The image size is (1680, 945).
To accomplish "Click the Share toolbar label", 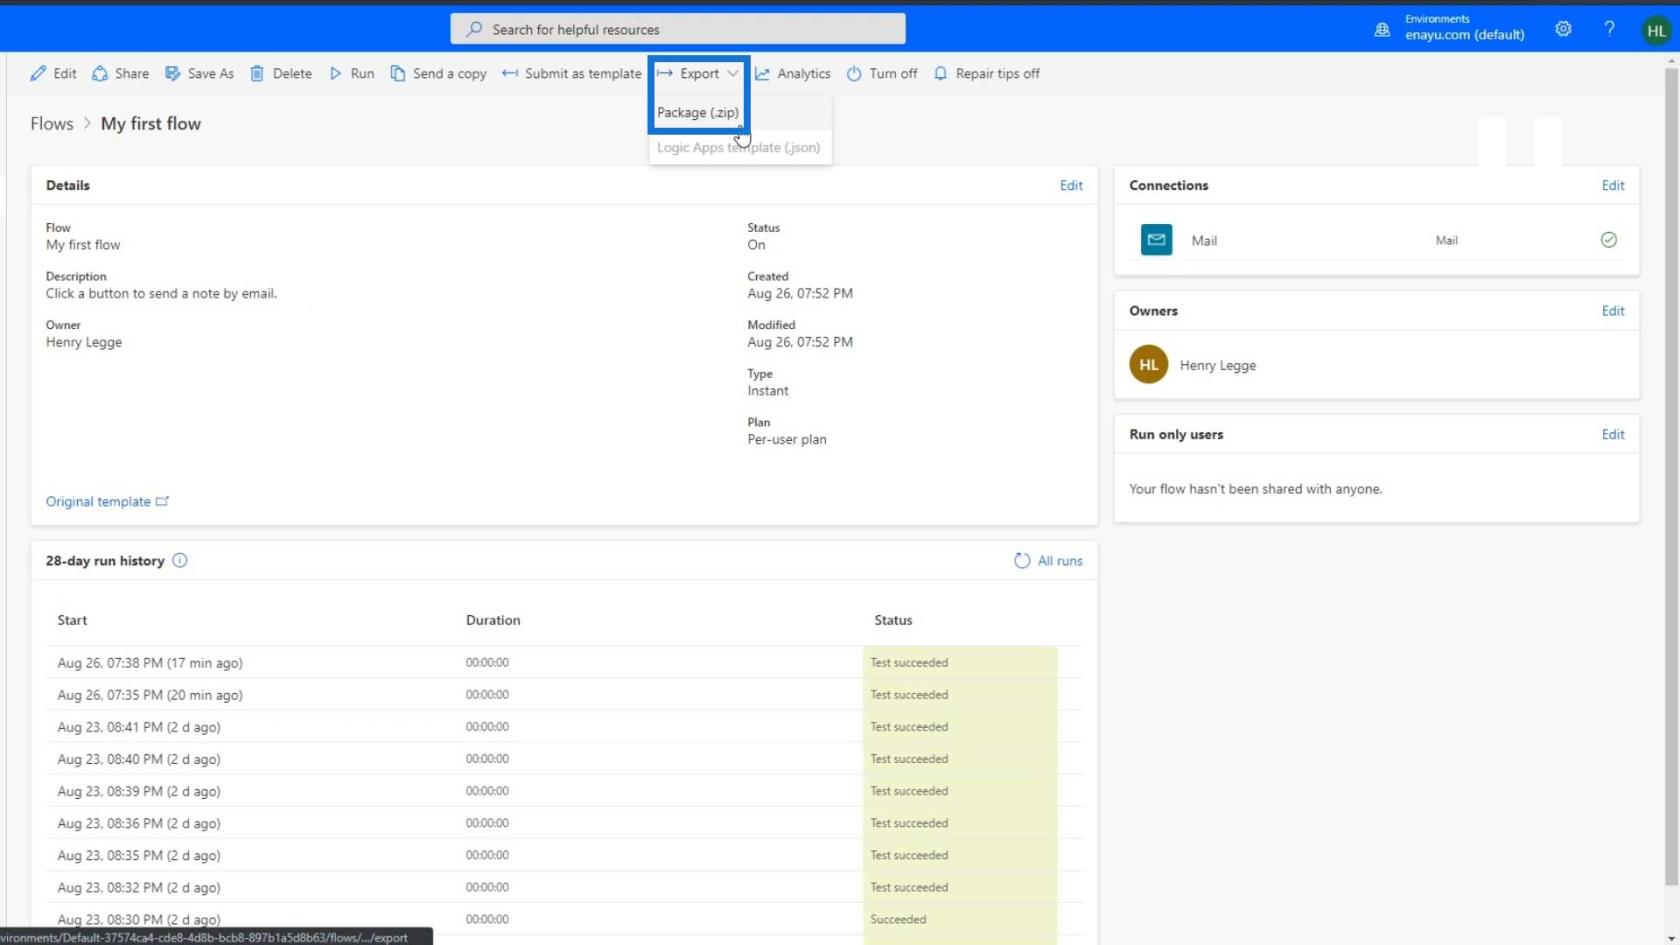I will pyautogui.click(x=132, y=73).
